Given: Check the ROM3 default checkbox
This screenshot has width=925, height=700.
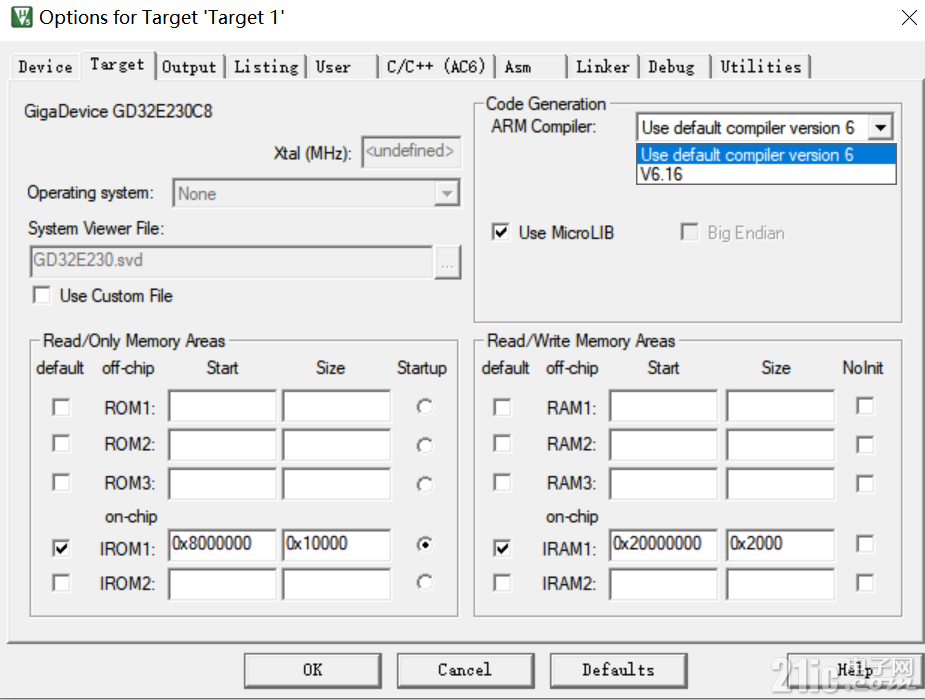Looking at the screenshot, I should [x=61, y=482].
